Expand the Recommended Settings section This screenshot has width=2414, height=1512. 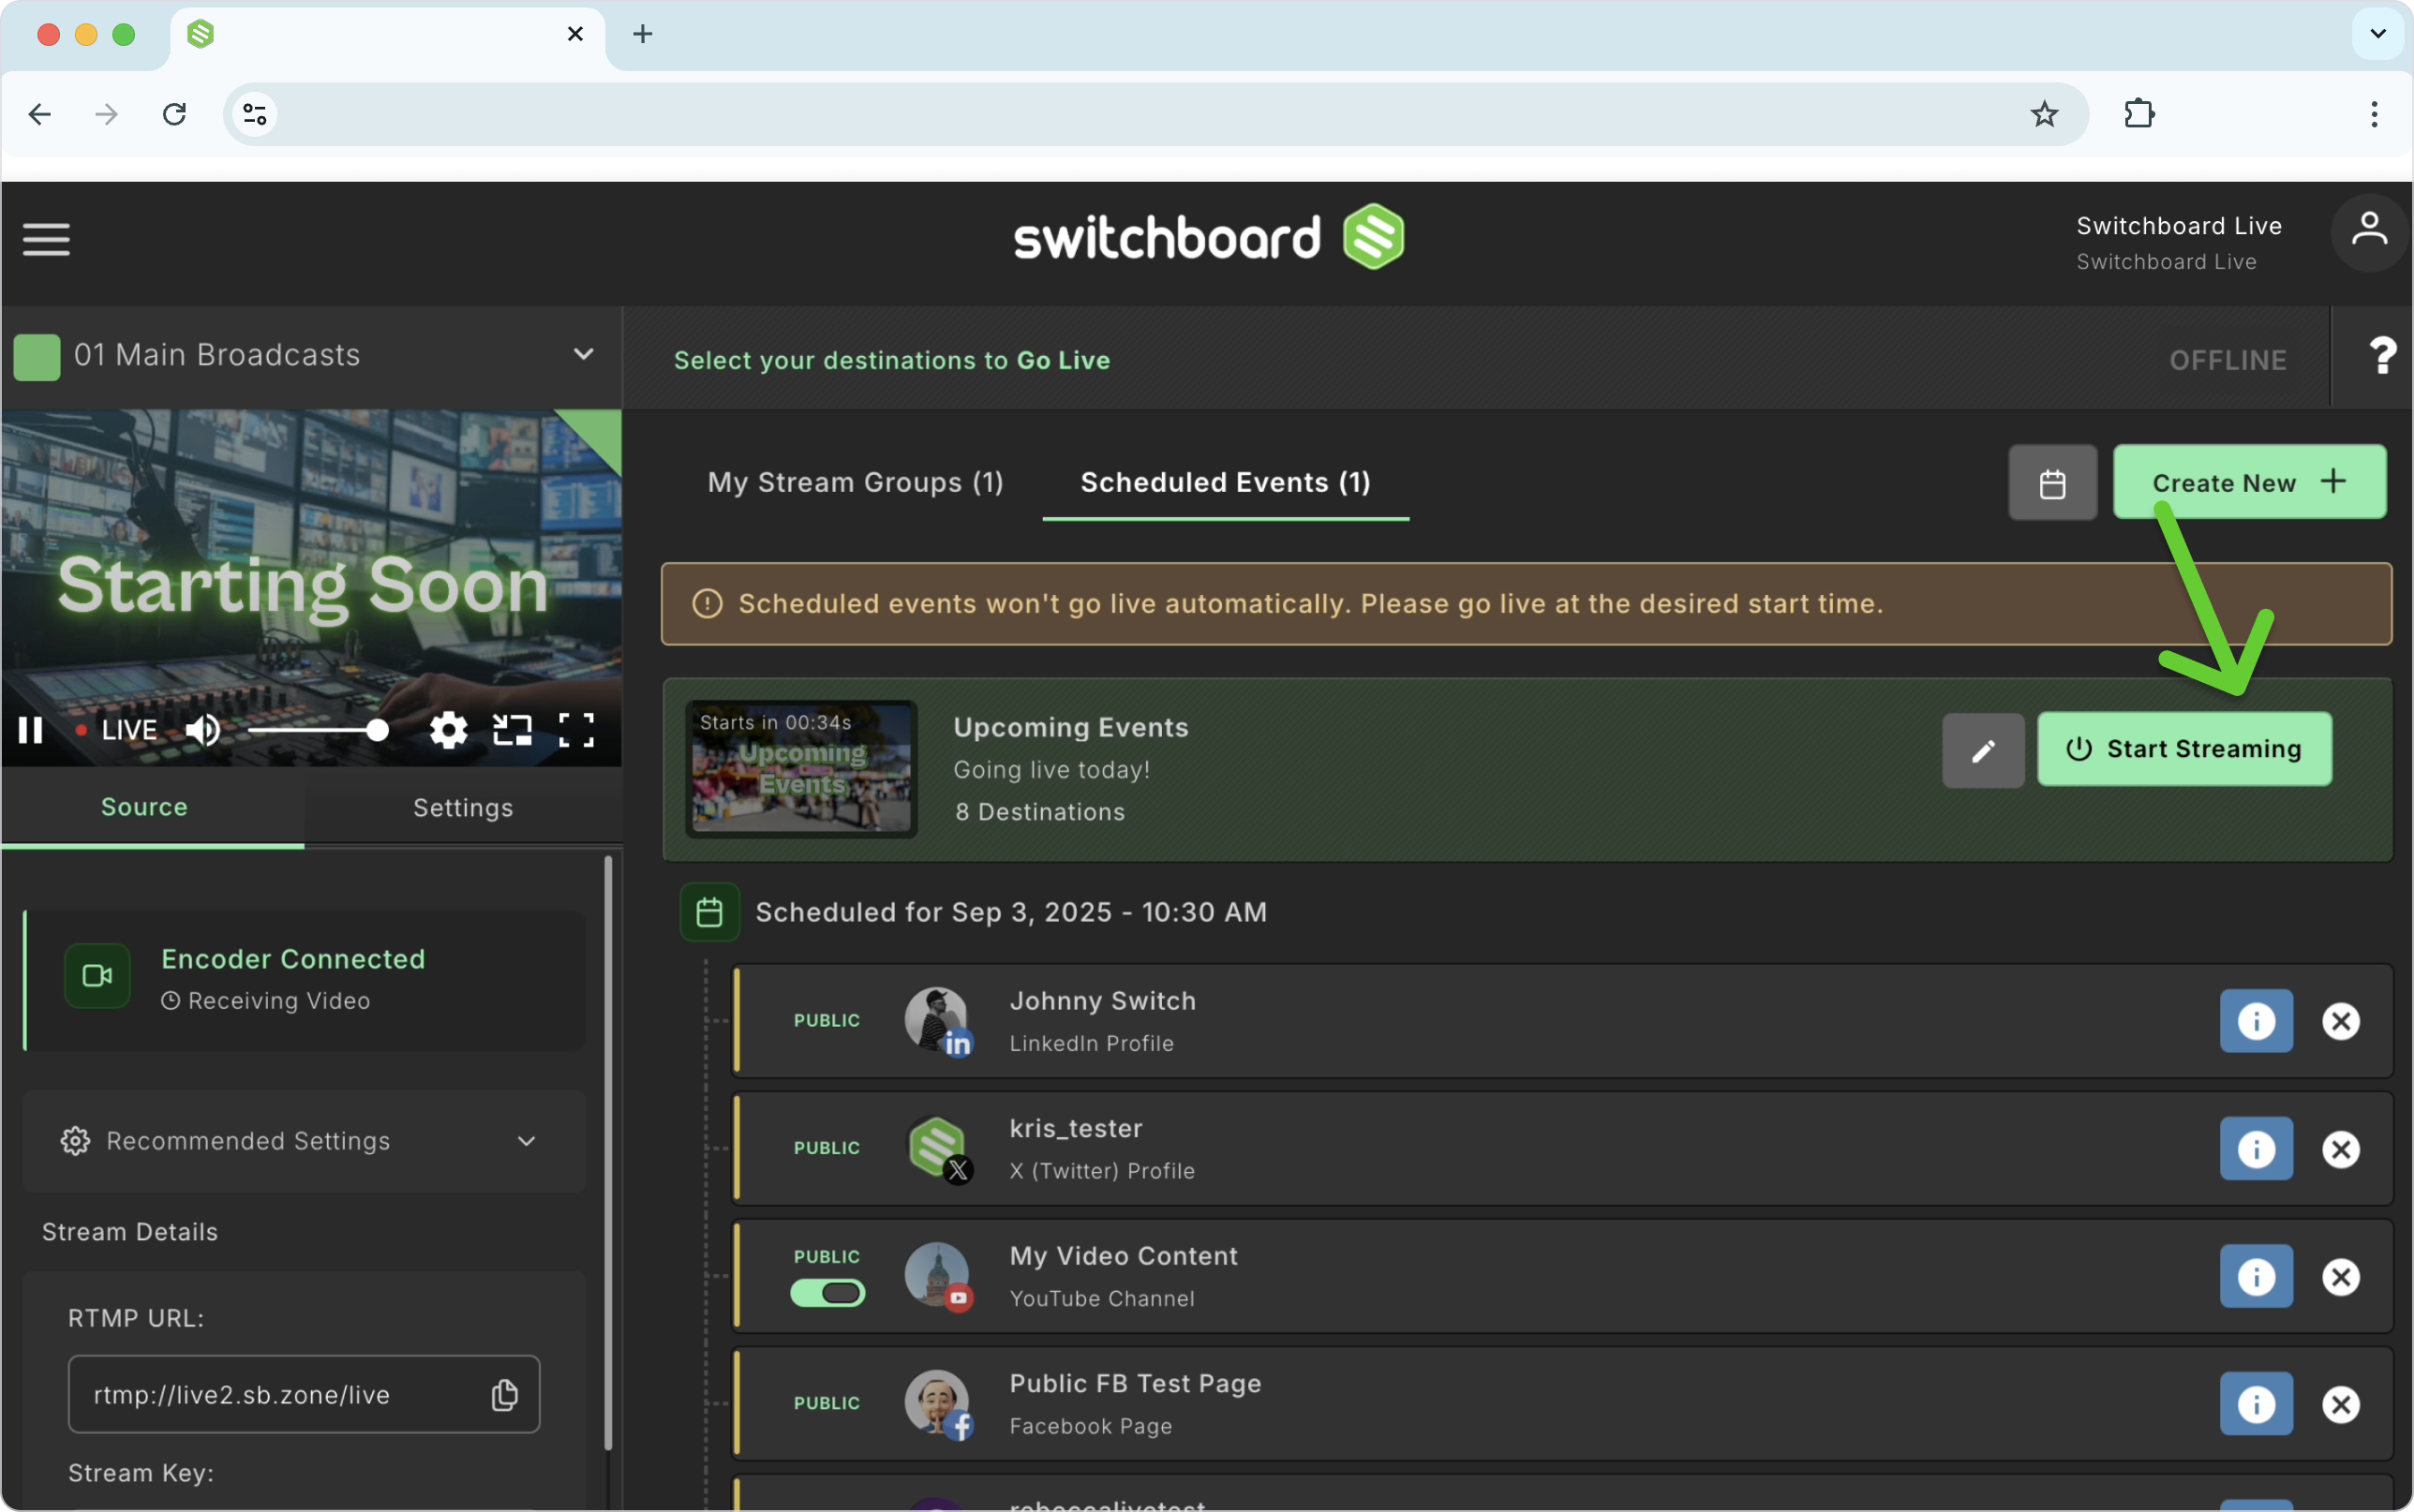point(303,1141)
